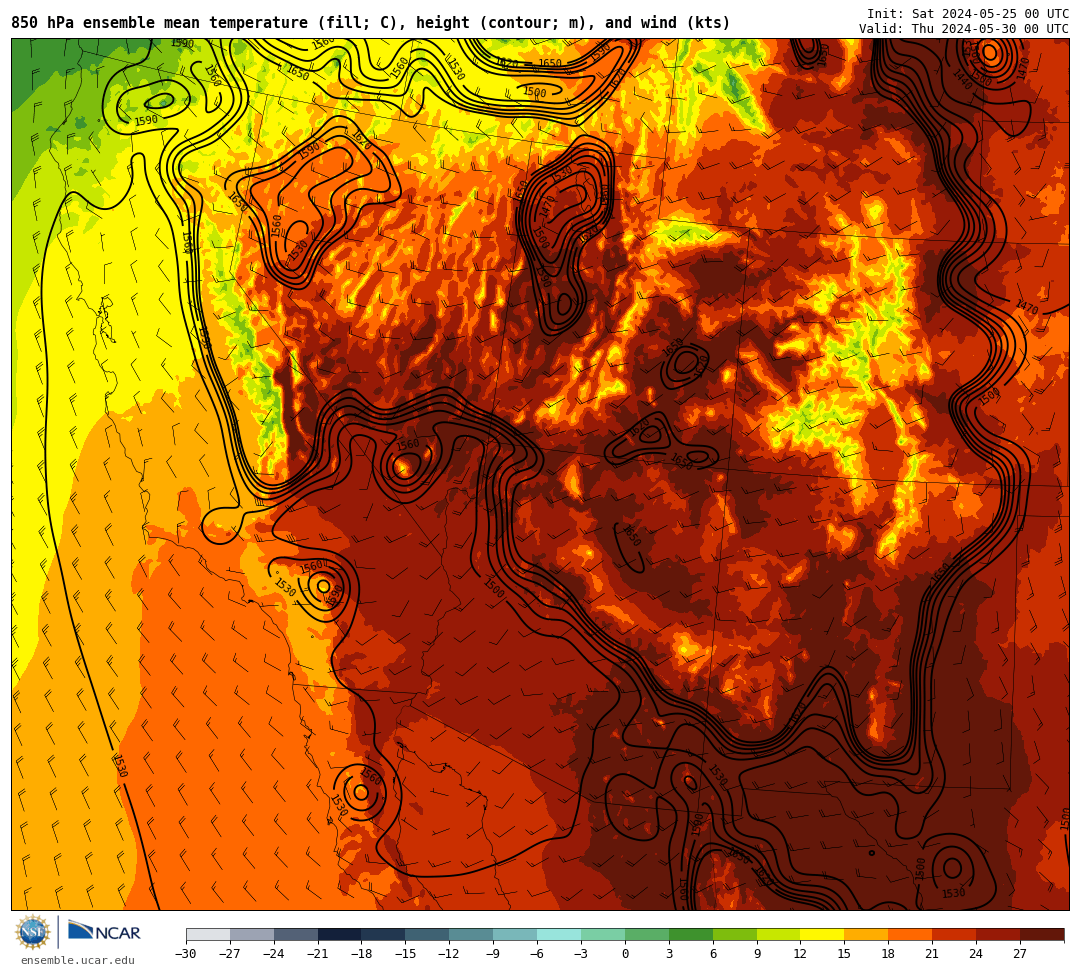The image size is (1080, 973).
Task: Click the NSF logo
Action: 32,932
